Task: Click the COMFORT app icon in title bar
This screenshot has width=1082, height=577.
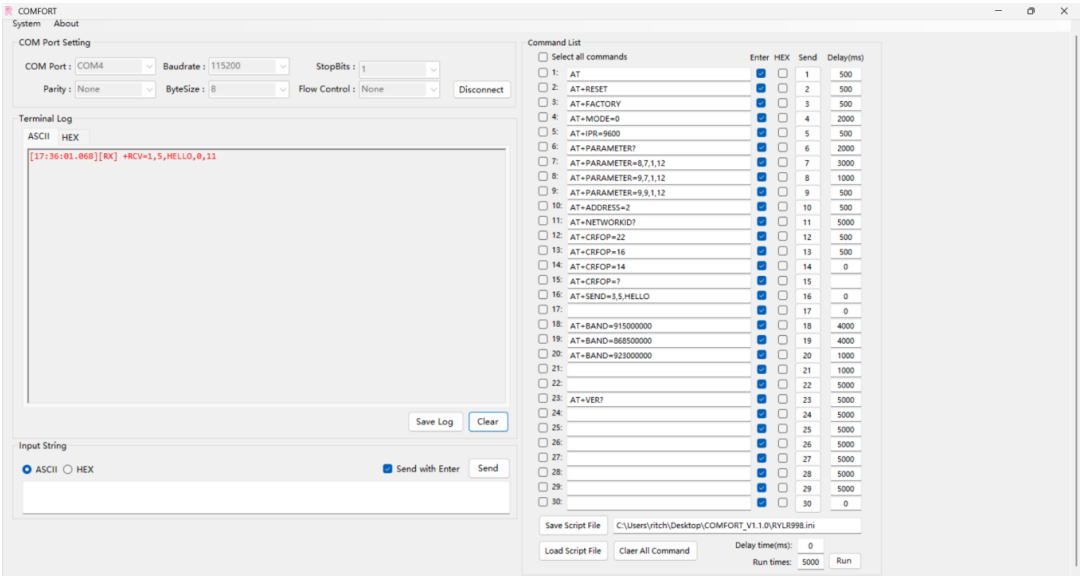Action: tap(9, 11)
